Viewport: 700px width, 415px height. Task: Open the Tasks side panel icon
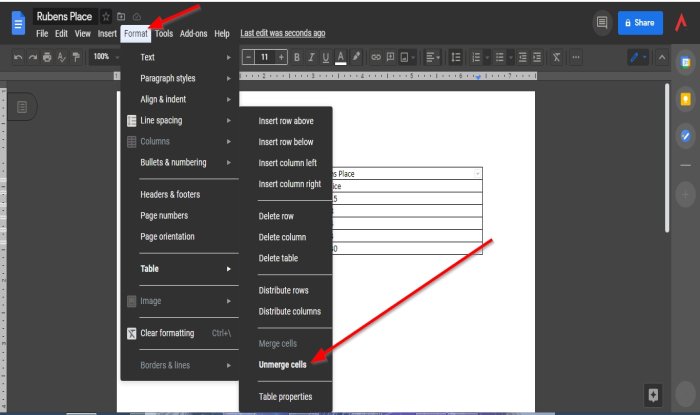[685, 135]
